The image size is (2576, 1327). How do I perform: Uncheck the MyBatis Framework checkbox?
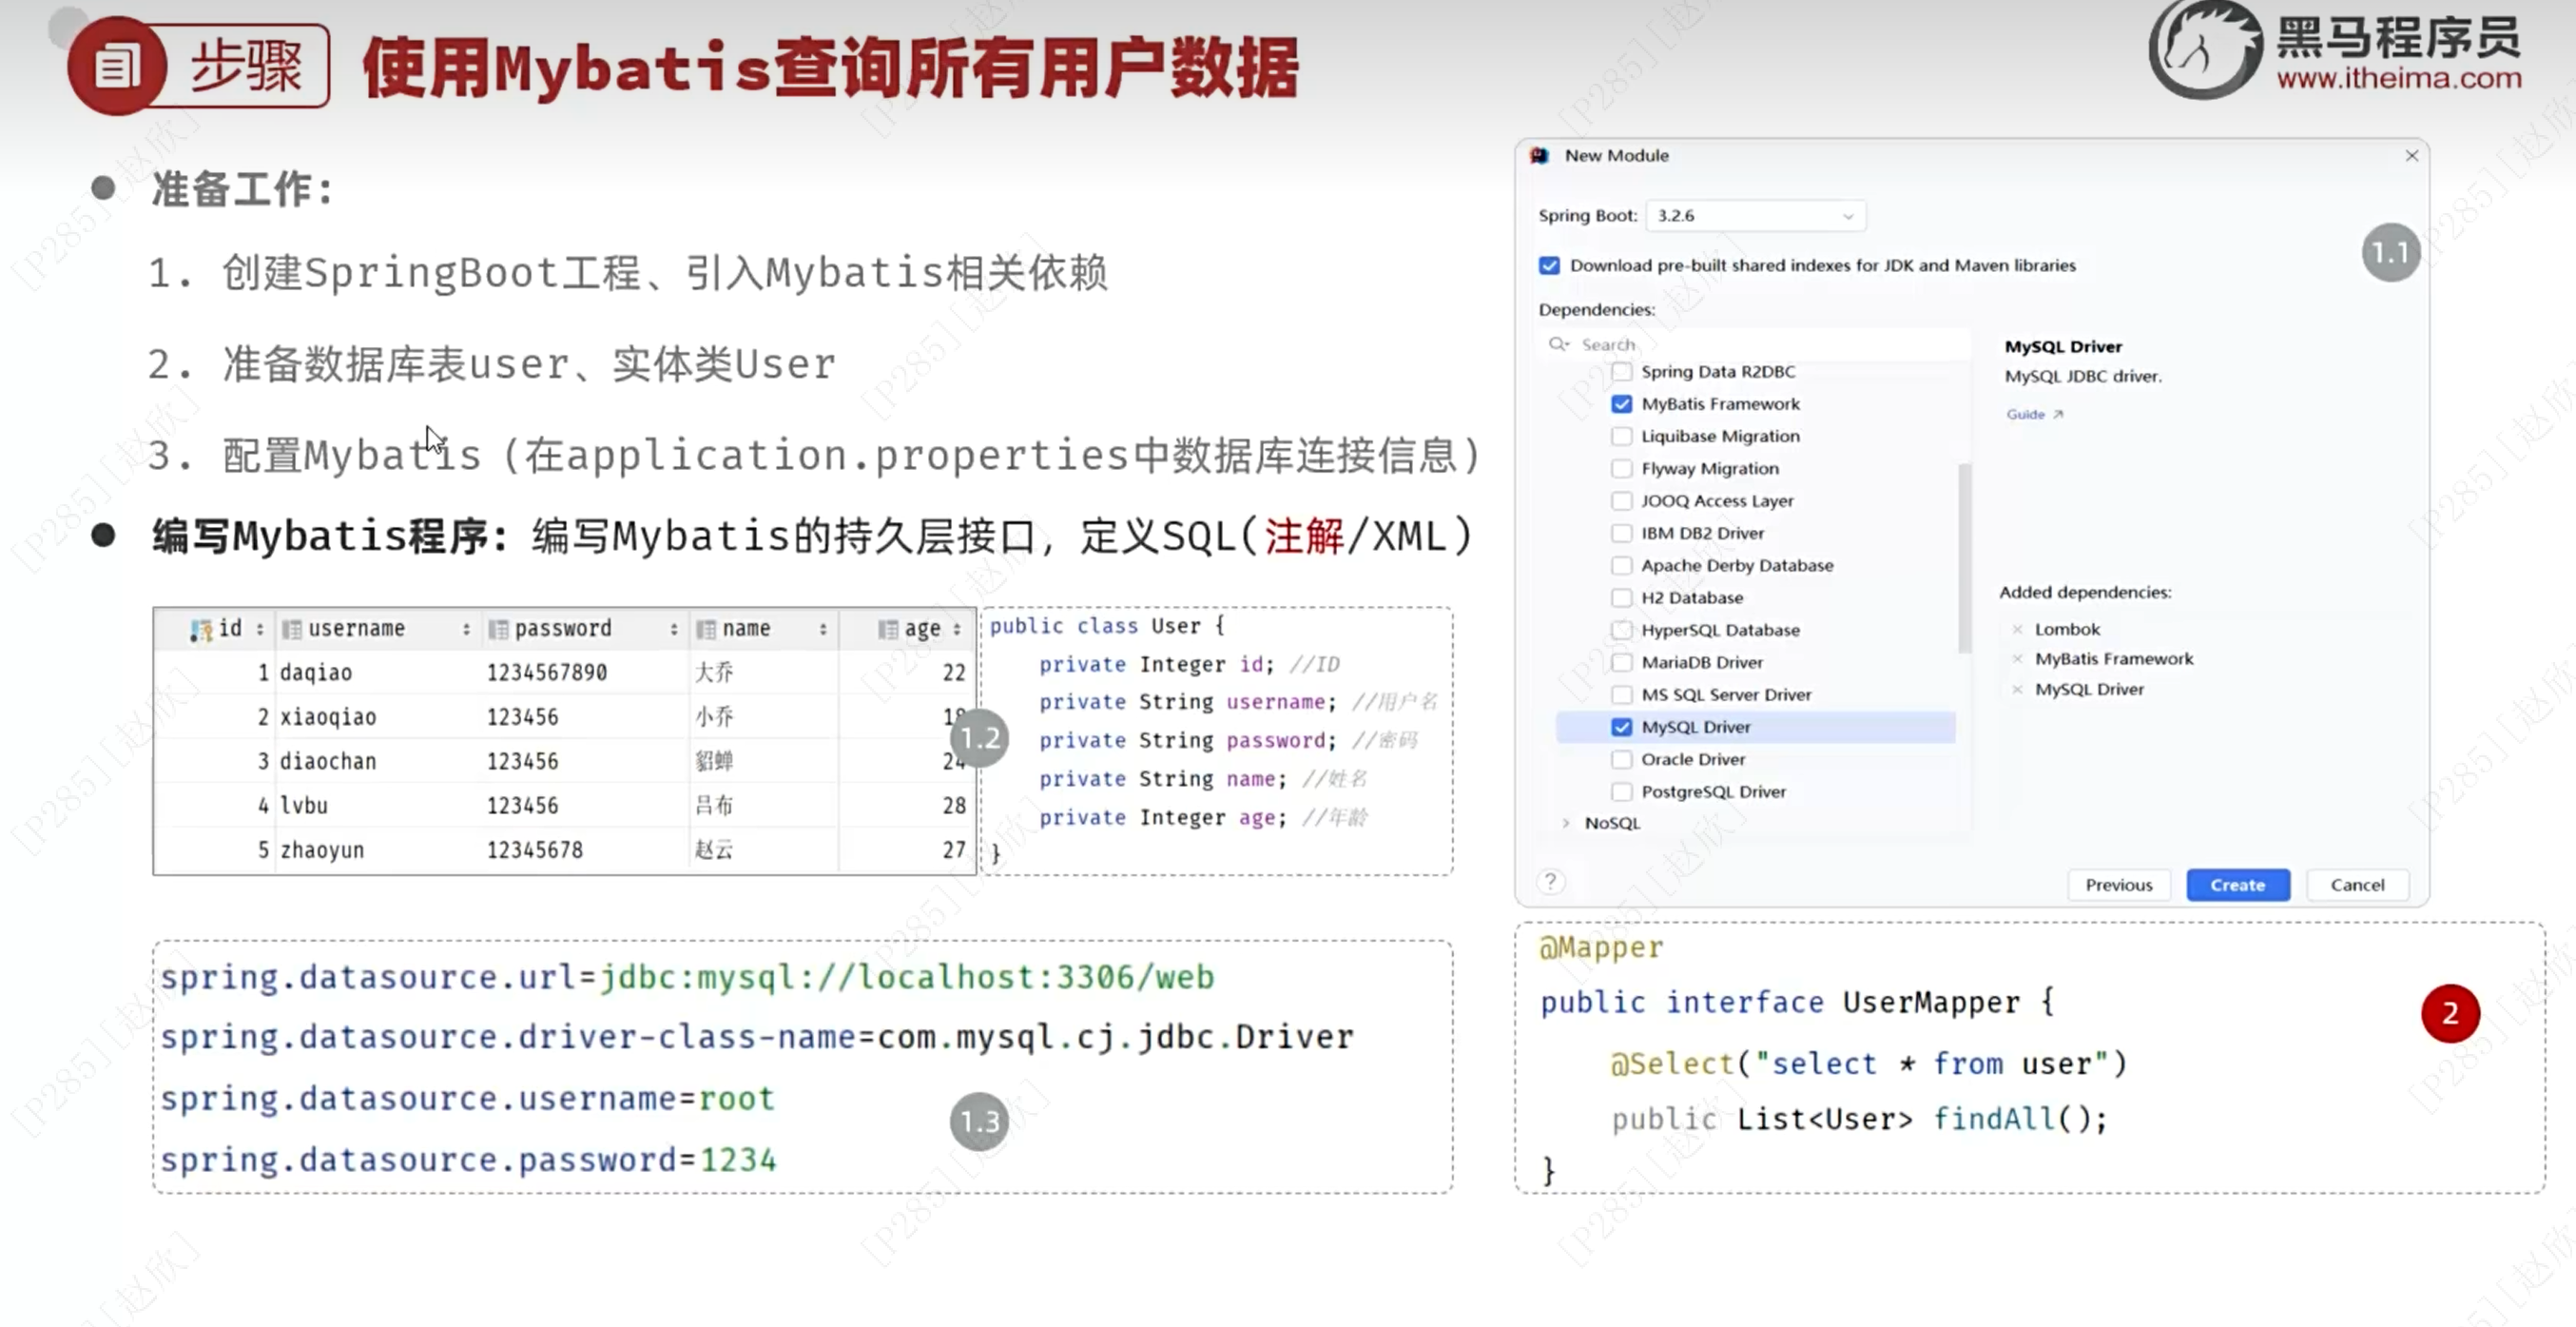1621,404
